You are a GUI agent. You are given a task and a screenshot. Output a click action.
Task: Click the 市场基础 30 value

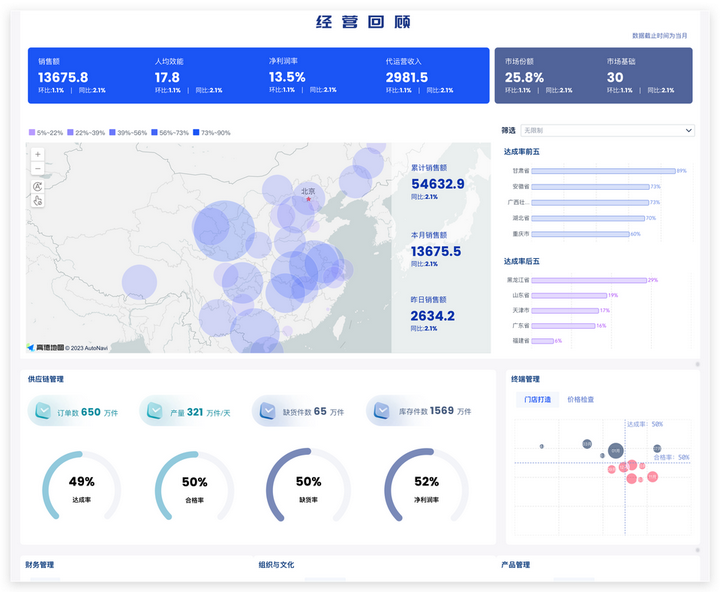tap(615, 77)
